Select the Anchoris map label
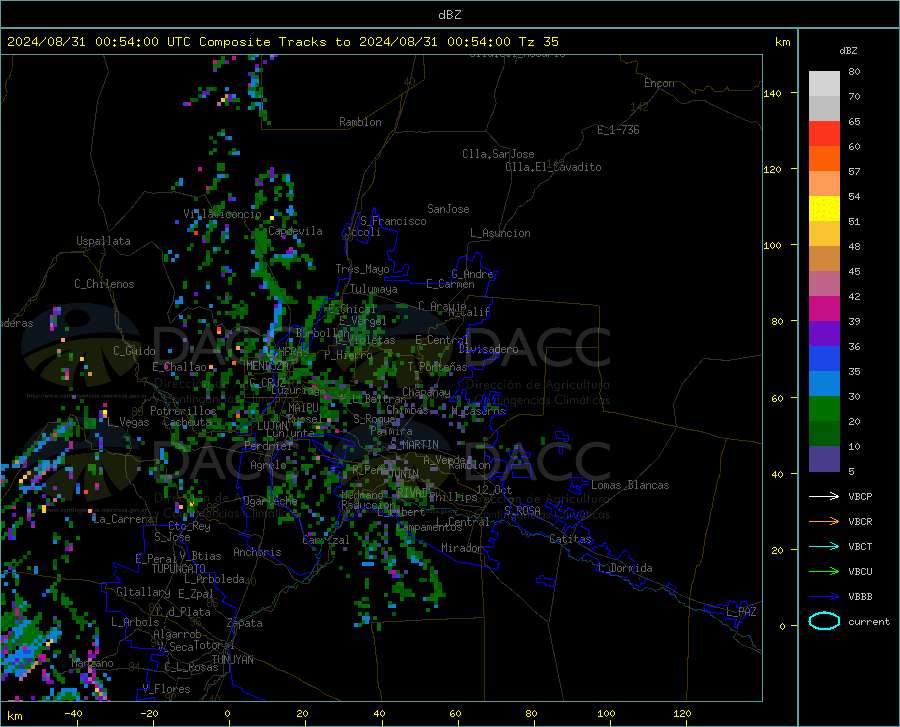Viewport: 900px width, 727px height. (257, 552)
